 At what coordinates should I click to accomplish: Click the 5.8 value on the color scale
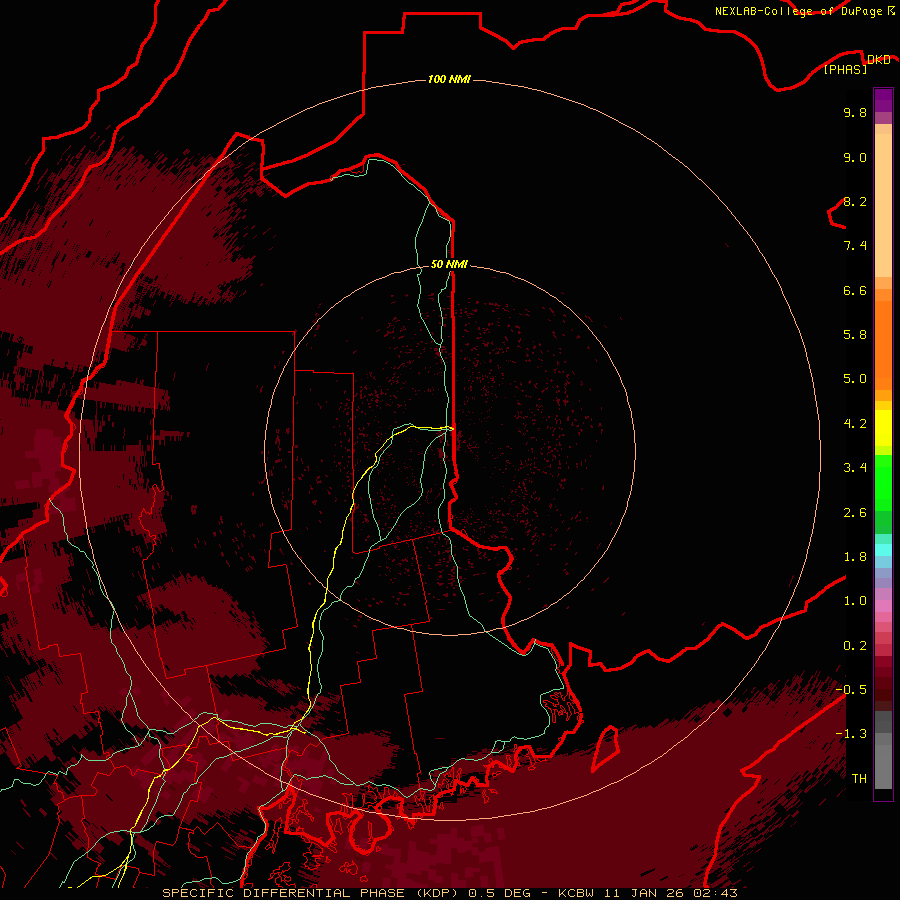tap(855, 335)
